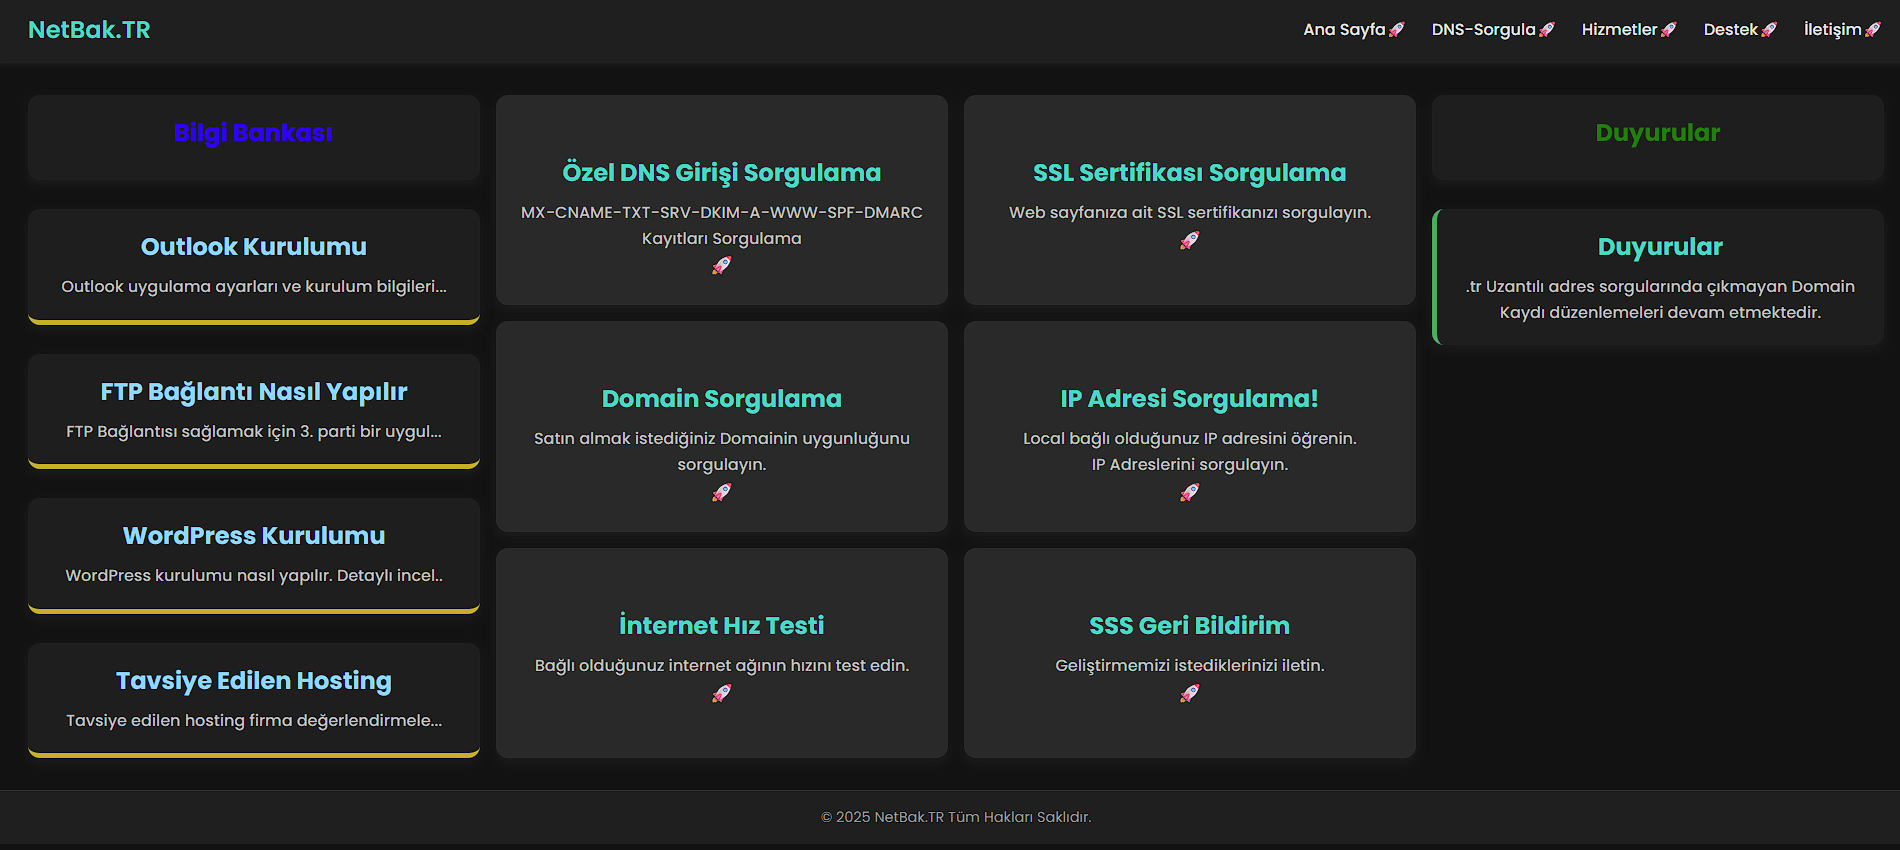Click the green Duyurular header panel
The width and height of the screenshot is (1900, 850).
[x=1657, y=133]
